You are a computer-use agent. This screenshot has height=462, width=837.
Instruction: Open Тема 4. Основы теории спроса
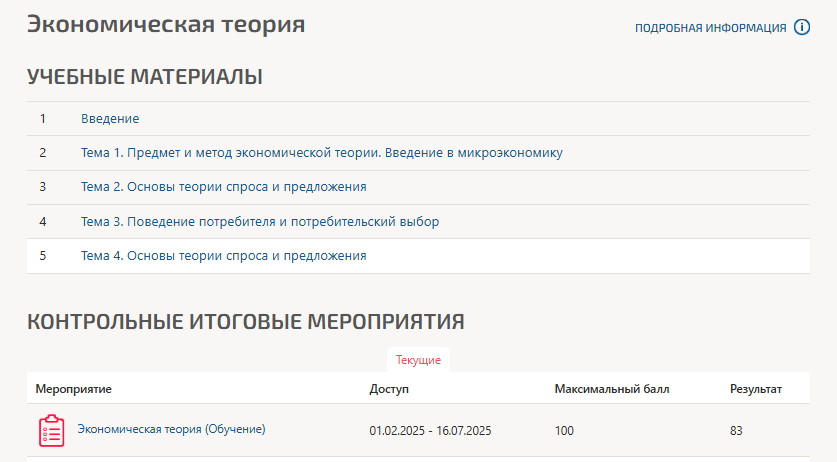(223, 256)
